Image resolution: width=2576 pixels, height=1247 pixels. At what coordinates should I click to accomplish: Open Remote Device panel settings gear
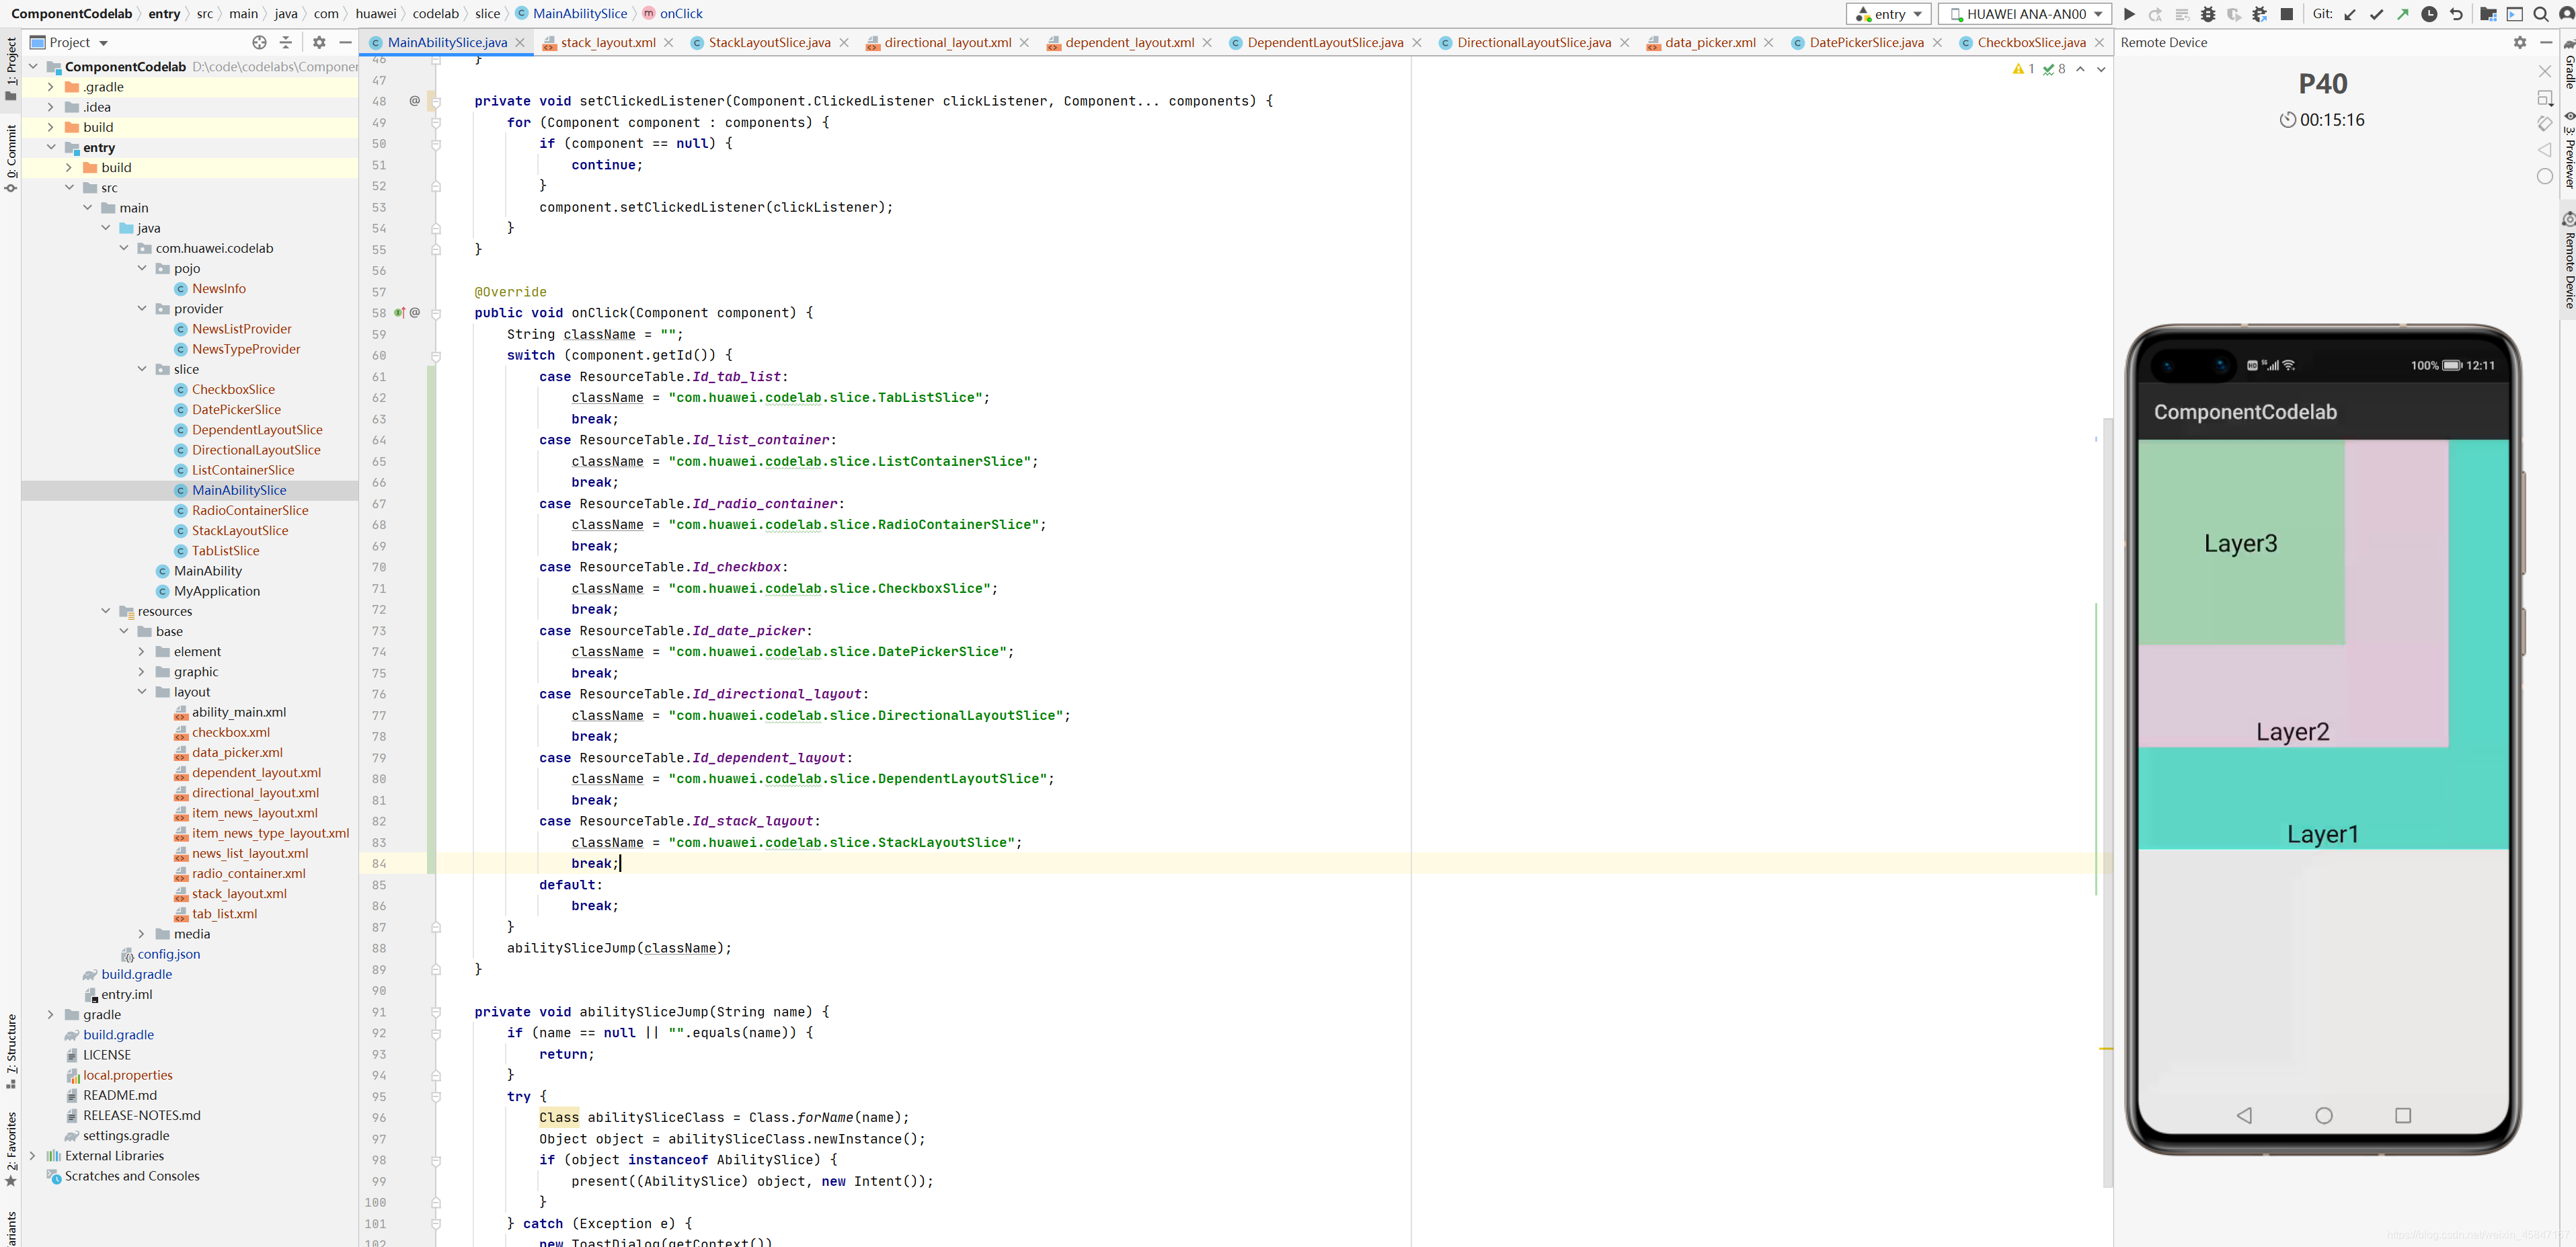tap(2519, 42)
